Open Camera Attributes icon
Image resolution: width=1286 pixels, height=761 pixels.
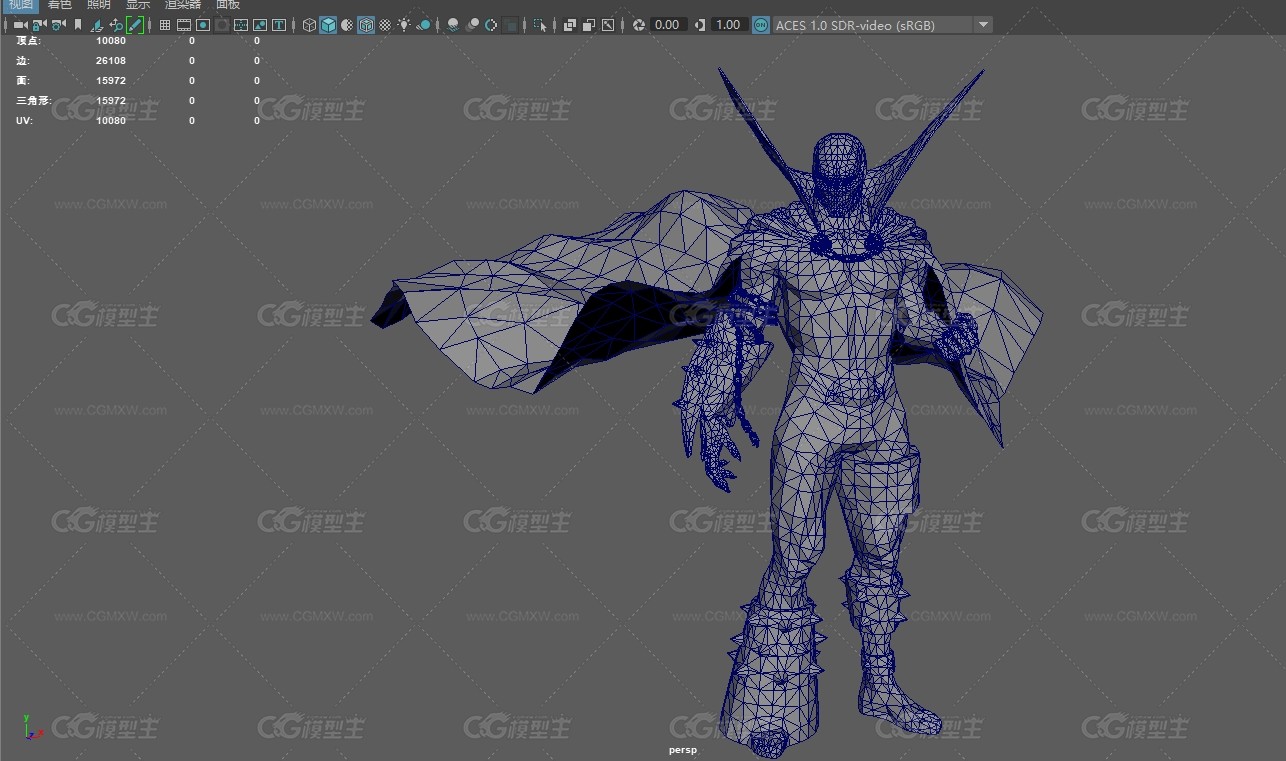59,25
